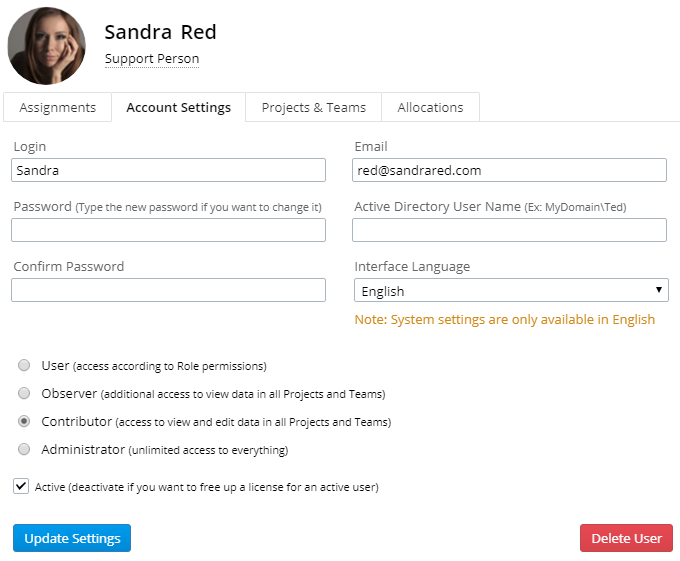Image resolution: width=680 pixels, height=561 pixels.
Task: Click into the Email field
Action: pos(509,170)
